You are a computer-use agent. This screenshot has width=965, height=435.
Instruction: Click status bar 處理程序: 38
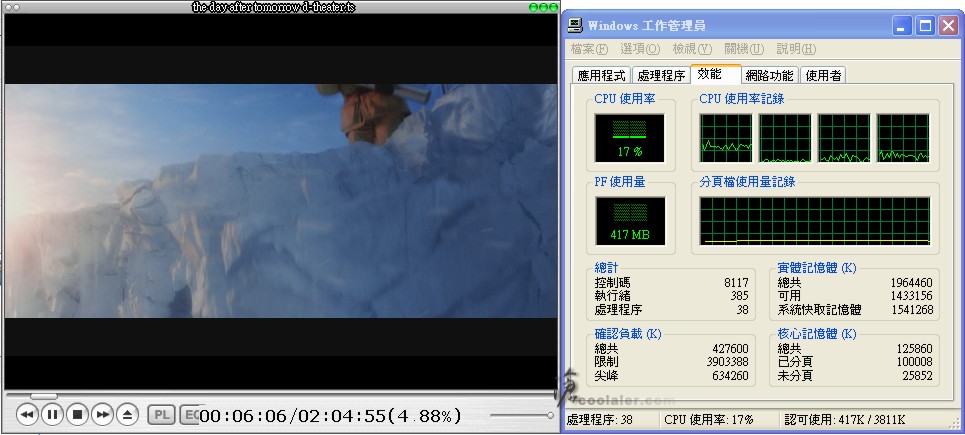point(599,420)
